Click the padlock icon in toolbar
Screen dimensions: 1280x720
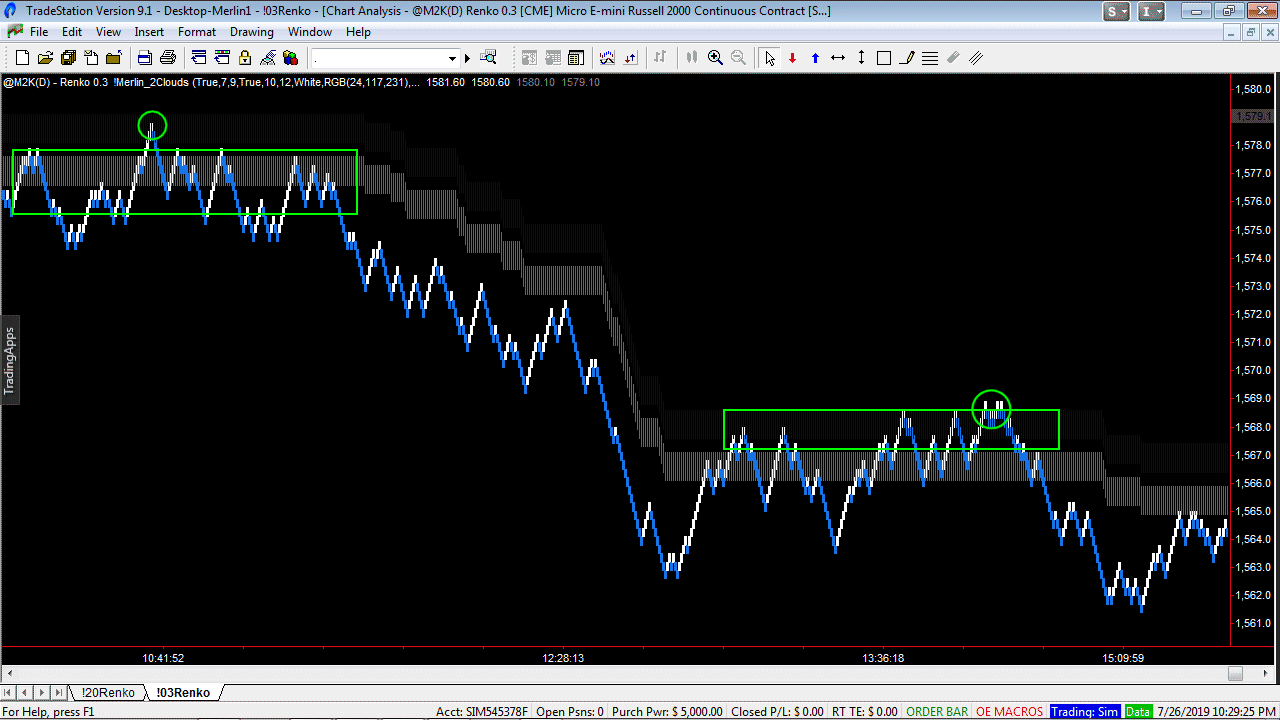(x=245, y=58)
